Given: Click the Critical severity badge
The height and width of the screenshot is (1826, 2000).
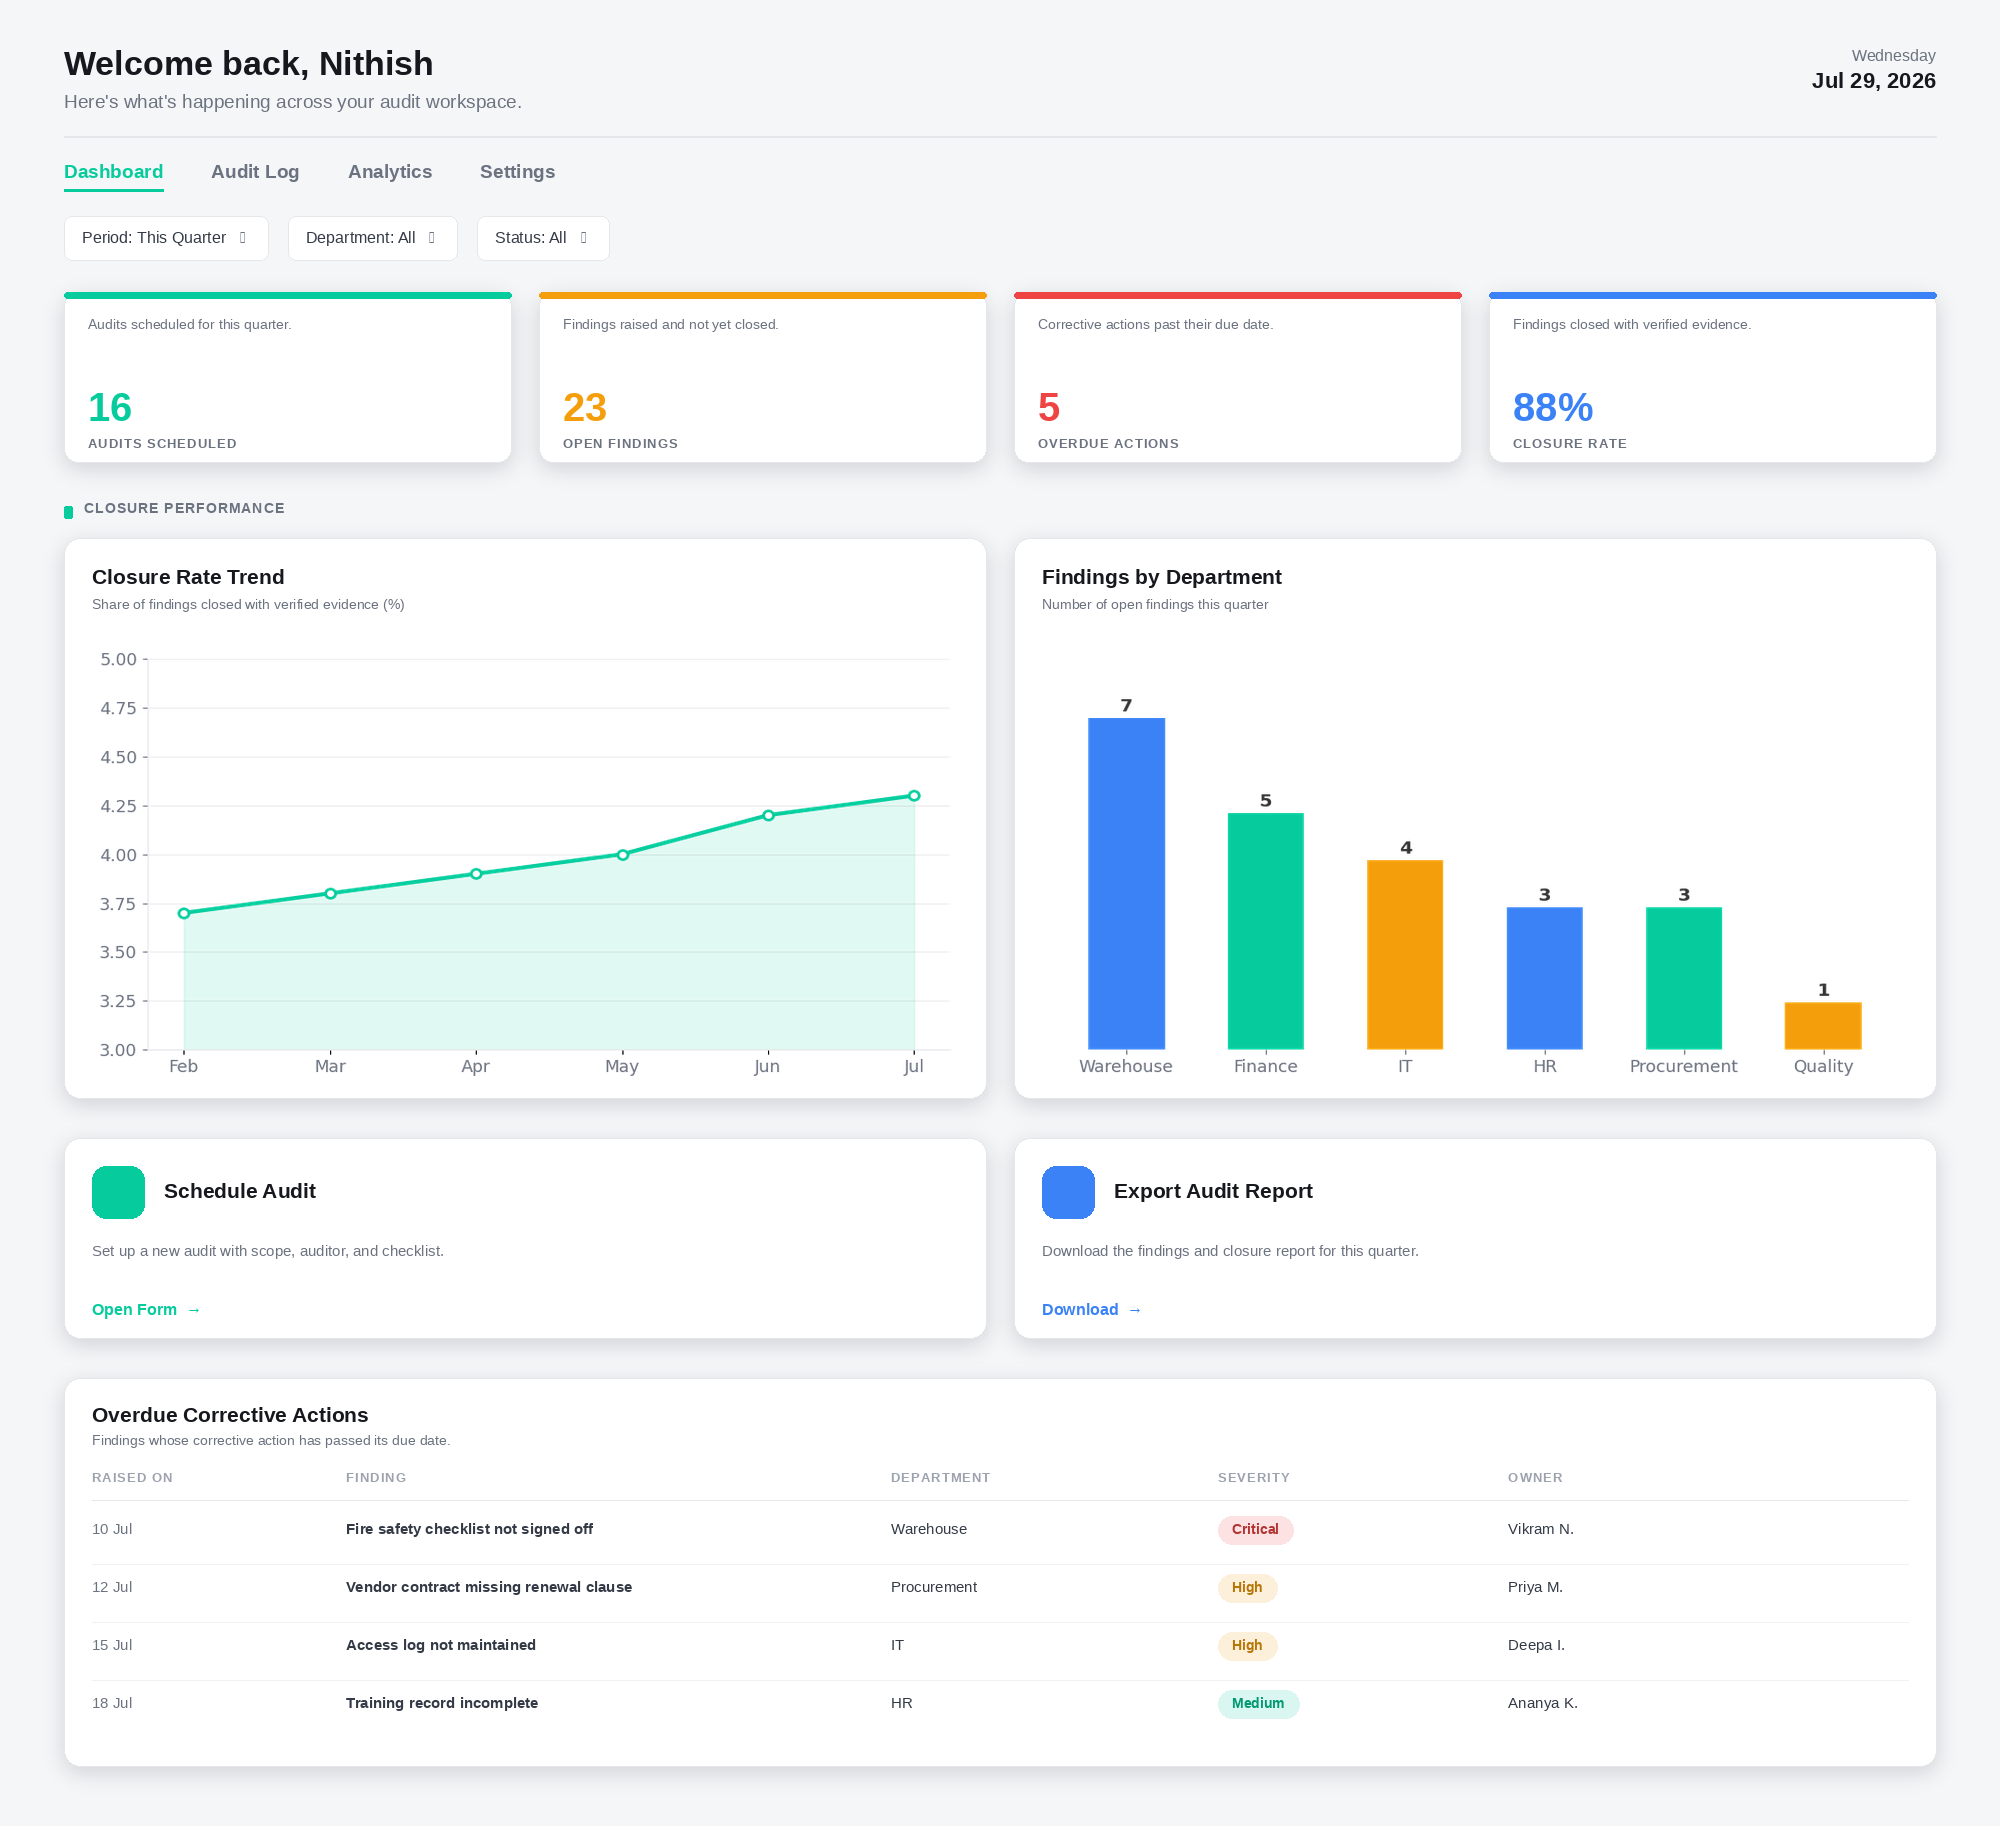Looking at the screenshot, I should [1255, 1530].
